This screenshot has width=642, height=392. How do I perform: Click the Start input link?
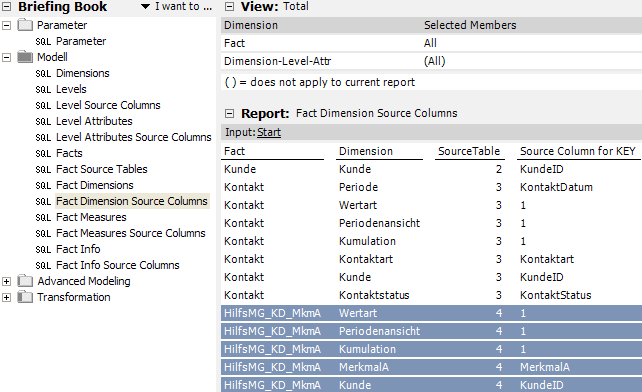point(269,132)
